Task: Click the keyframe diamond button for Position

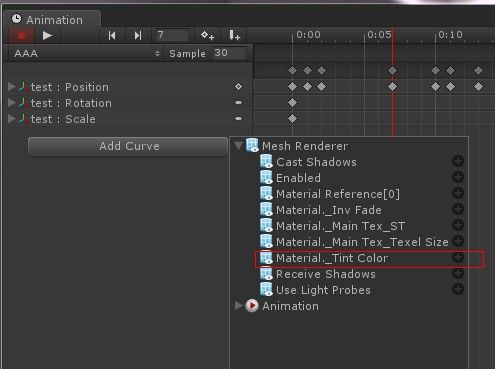Action: point(238,87)
